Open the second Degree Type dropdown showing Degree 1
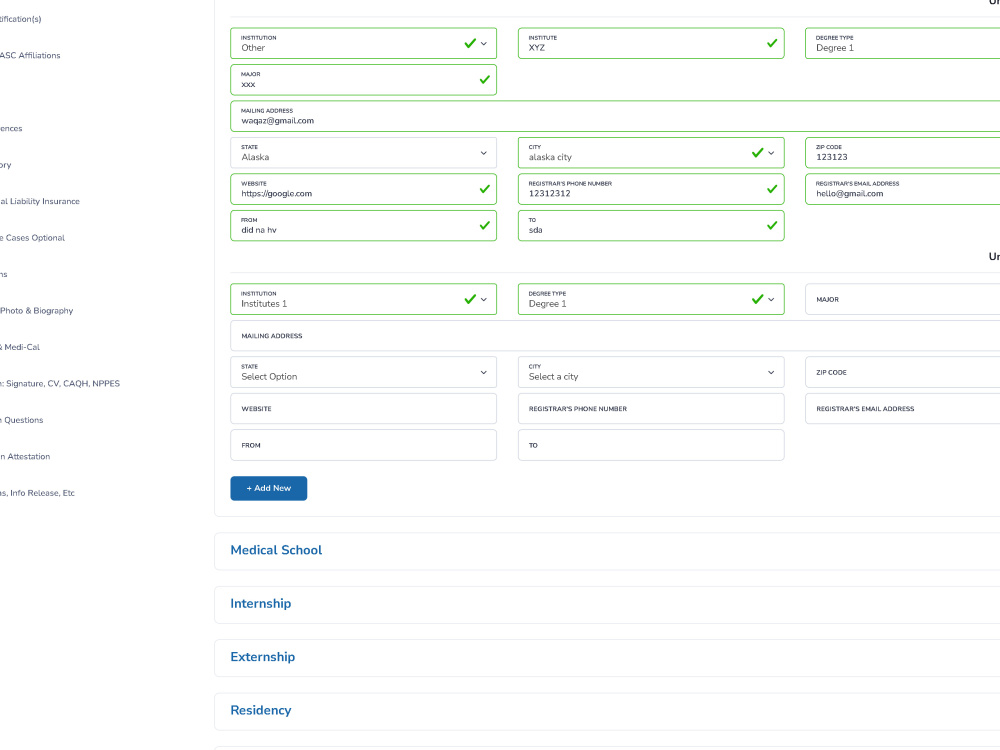This screenshot has width=1000, height=750. 651,299
